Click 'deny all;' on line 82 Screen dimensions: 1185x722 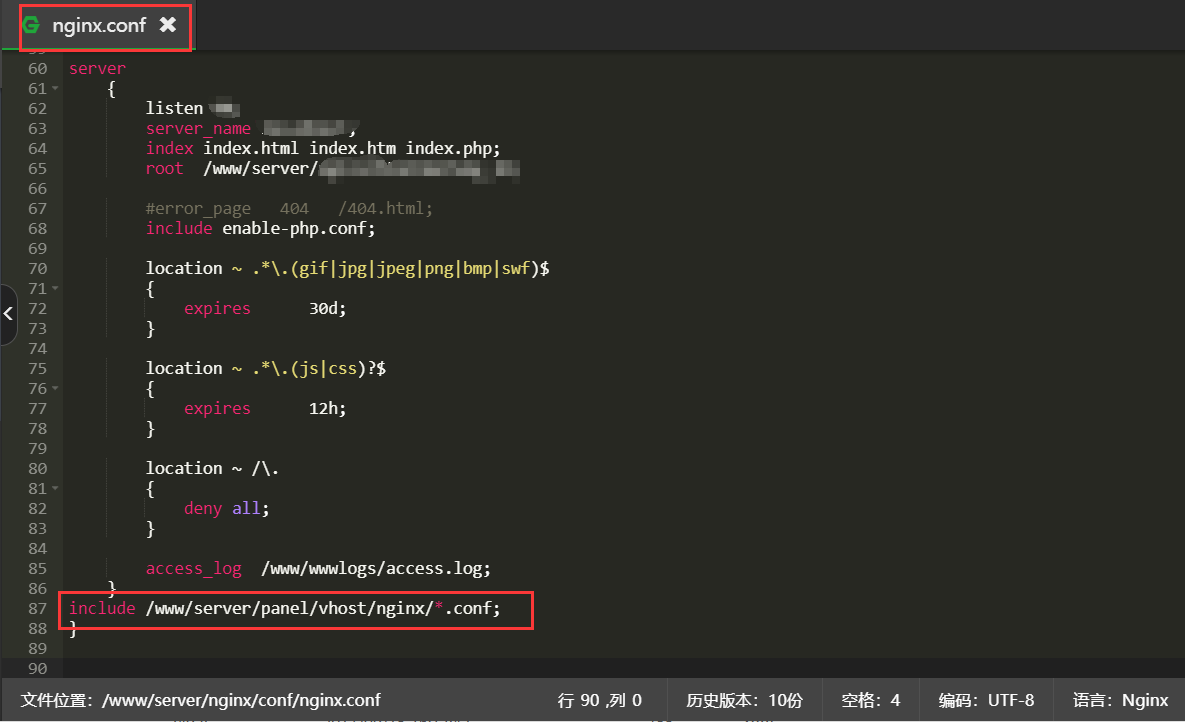click(x=227, y=508)
